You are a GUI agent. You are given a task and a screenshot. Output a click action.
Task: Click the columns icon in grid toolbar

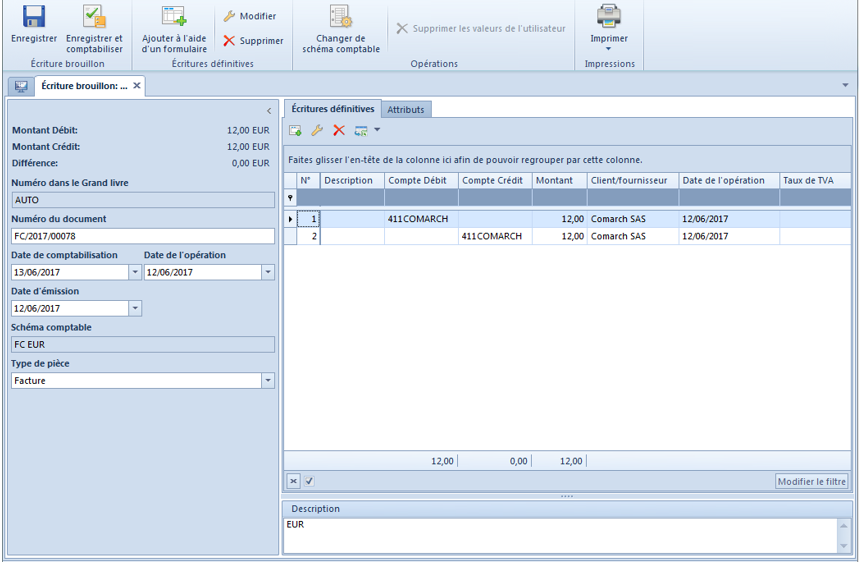tap(361, 131)
